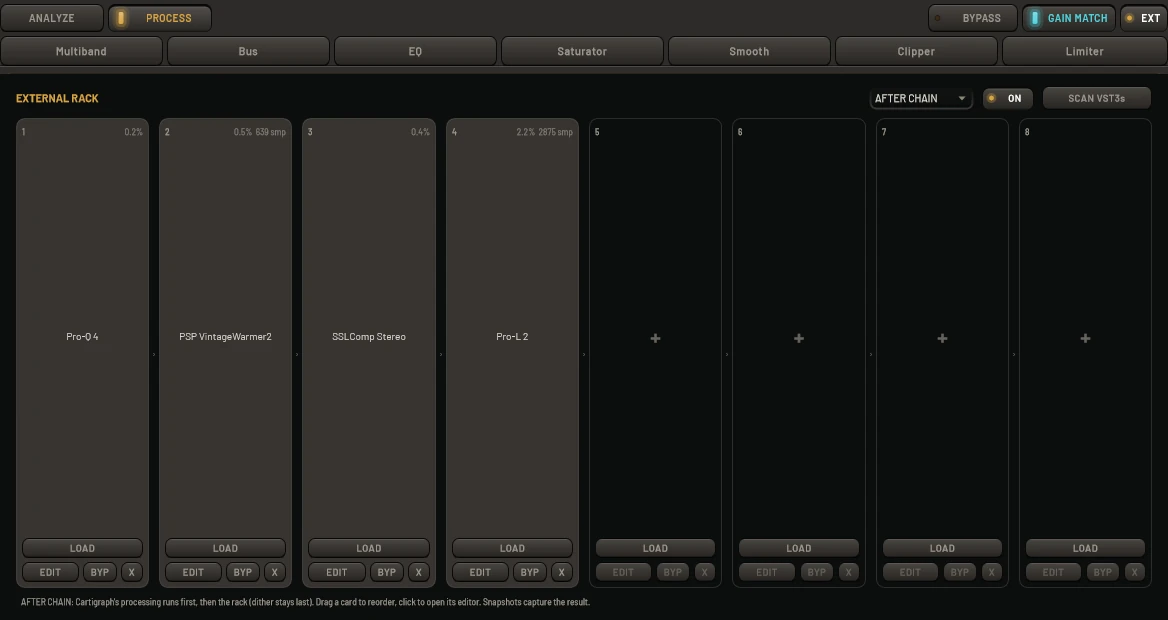
Task: Add a plugin with slot 5 plus icon
Action: coord(656,338)
